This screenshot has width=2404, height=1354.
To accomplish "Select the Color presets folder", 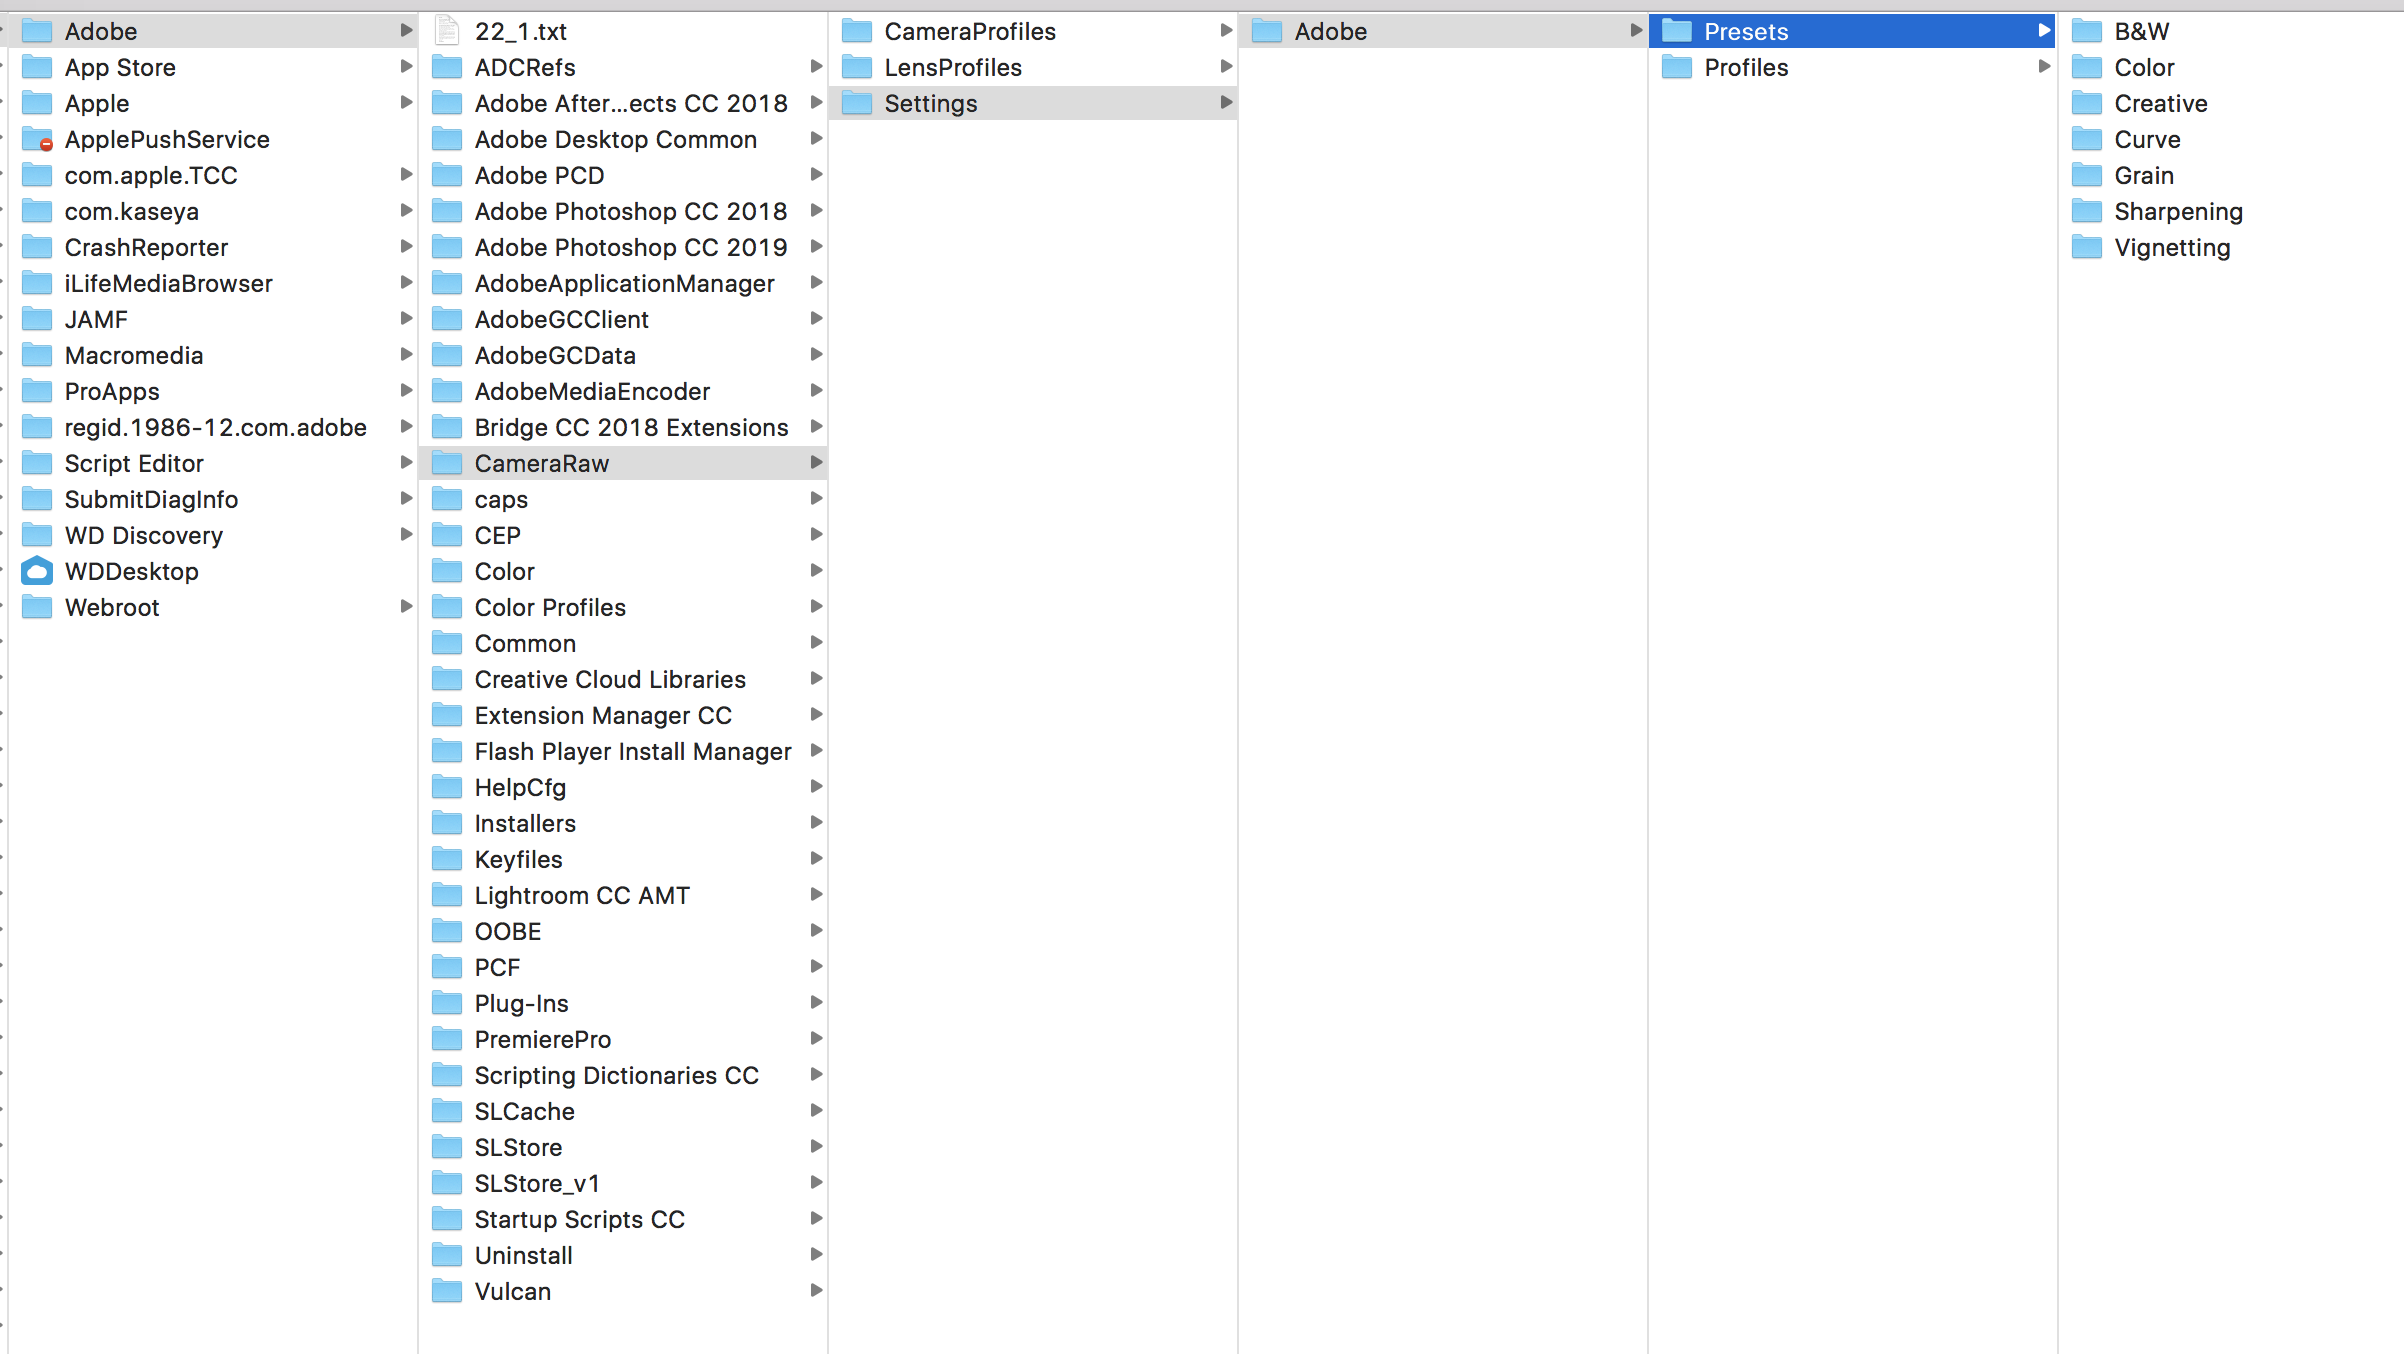I will pyautogui.click(x=2143, y=66).
